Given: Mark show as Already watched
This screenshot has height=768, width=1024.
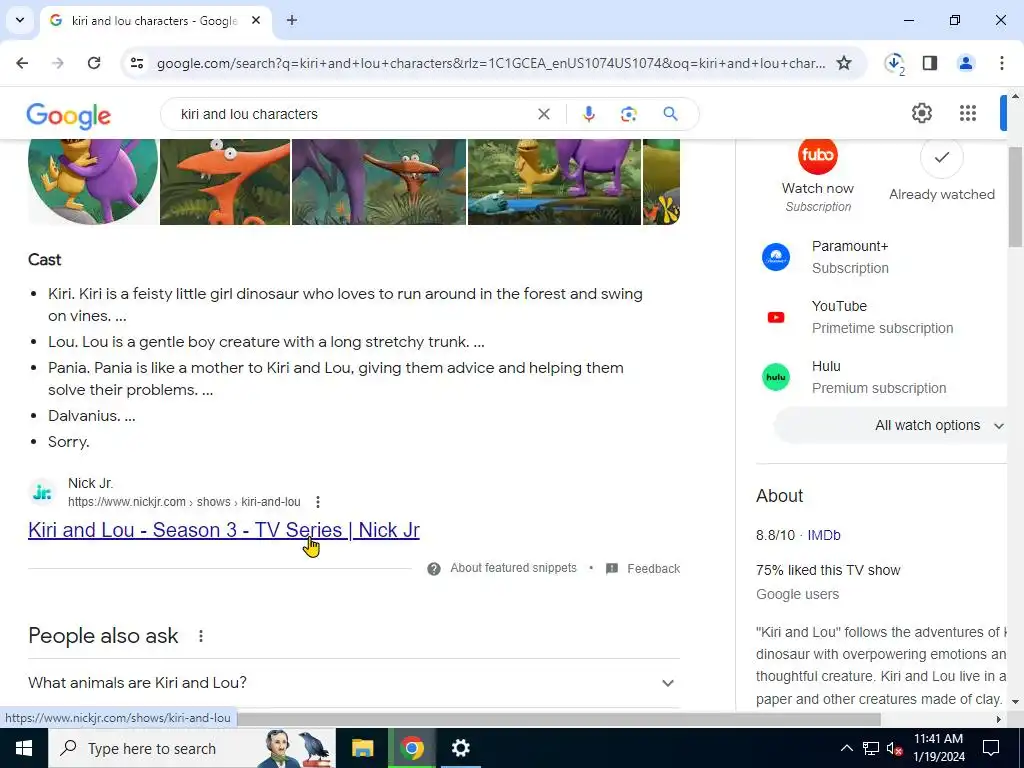Looking at the screenshot, I should click(x=941, y=171).
